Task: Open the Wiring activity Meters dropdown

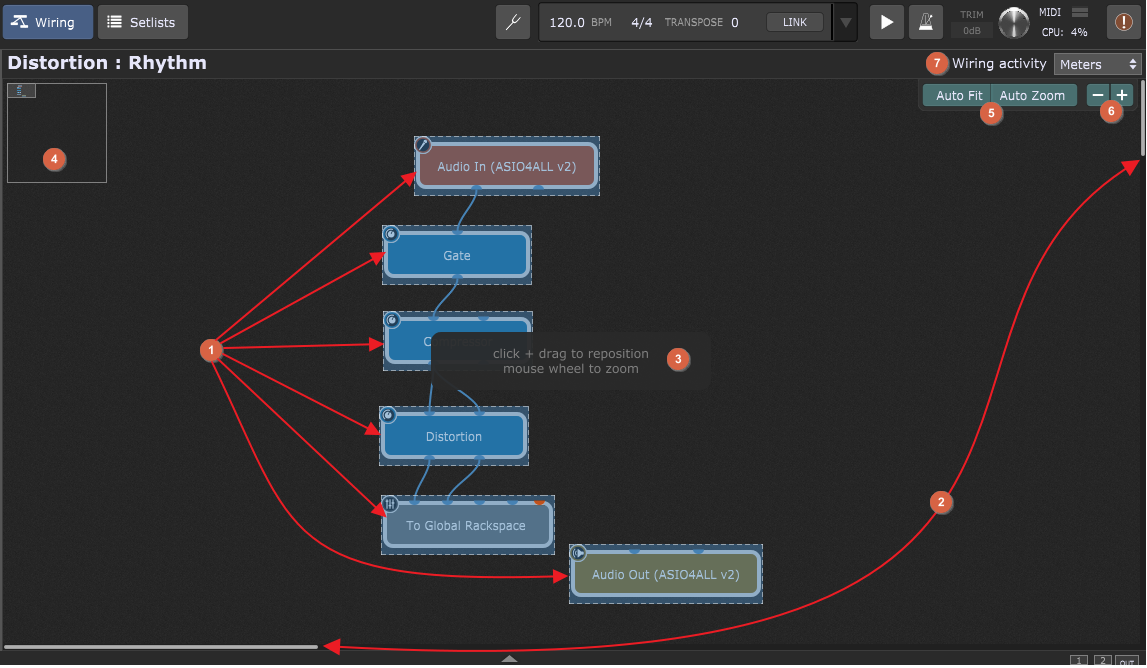Action: 1097,64
